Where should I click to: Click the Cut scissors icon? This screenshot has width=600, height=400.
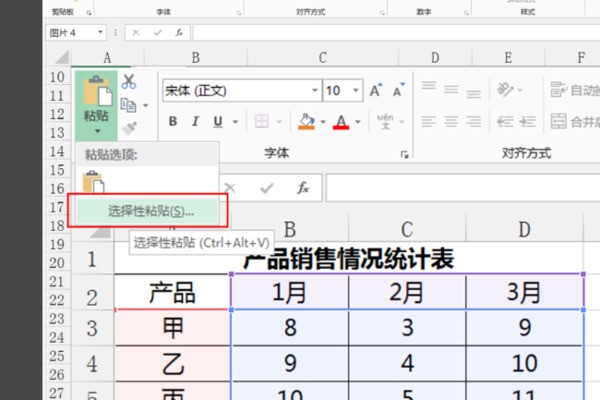[128, 81]
